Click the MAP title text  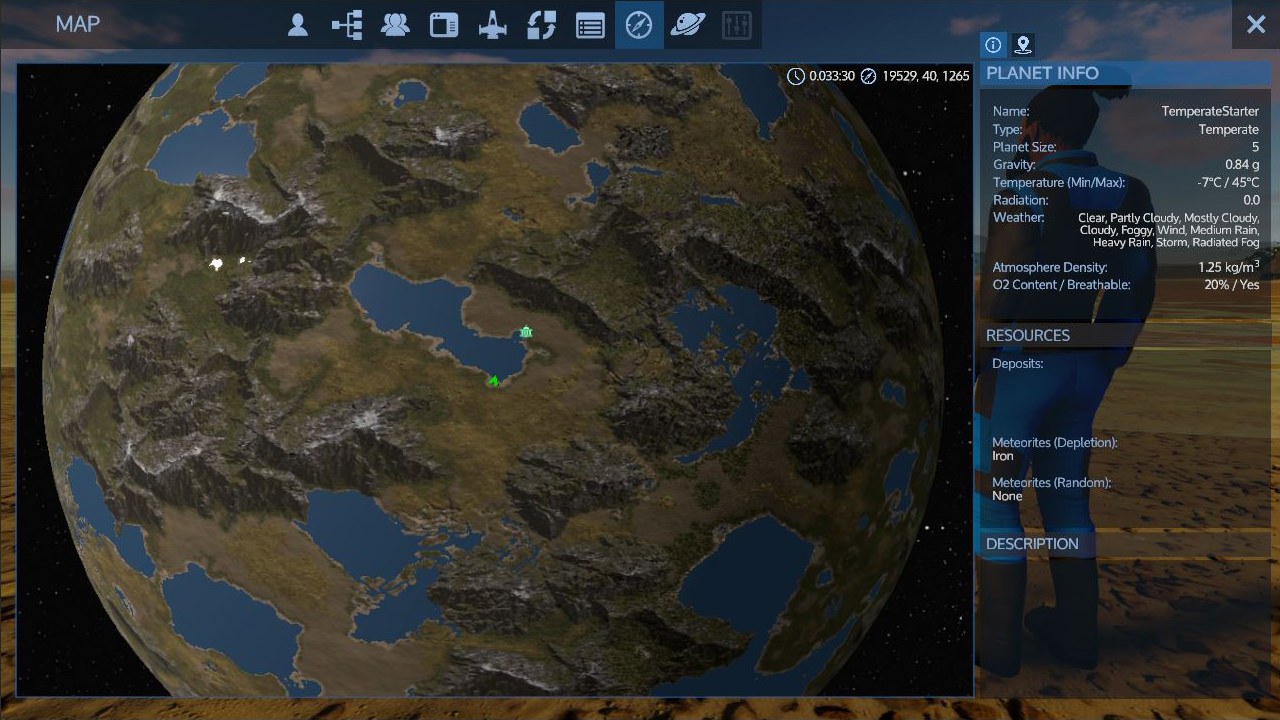(78, 25)
